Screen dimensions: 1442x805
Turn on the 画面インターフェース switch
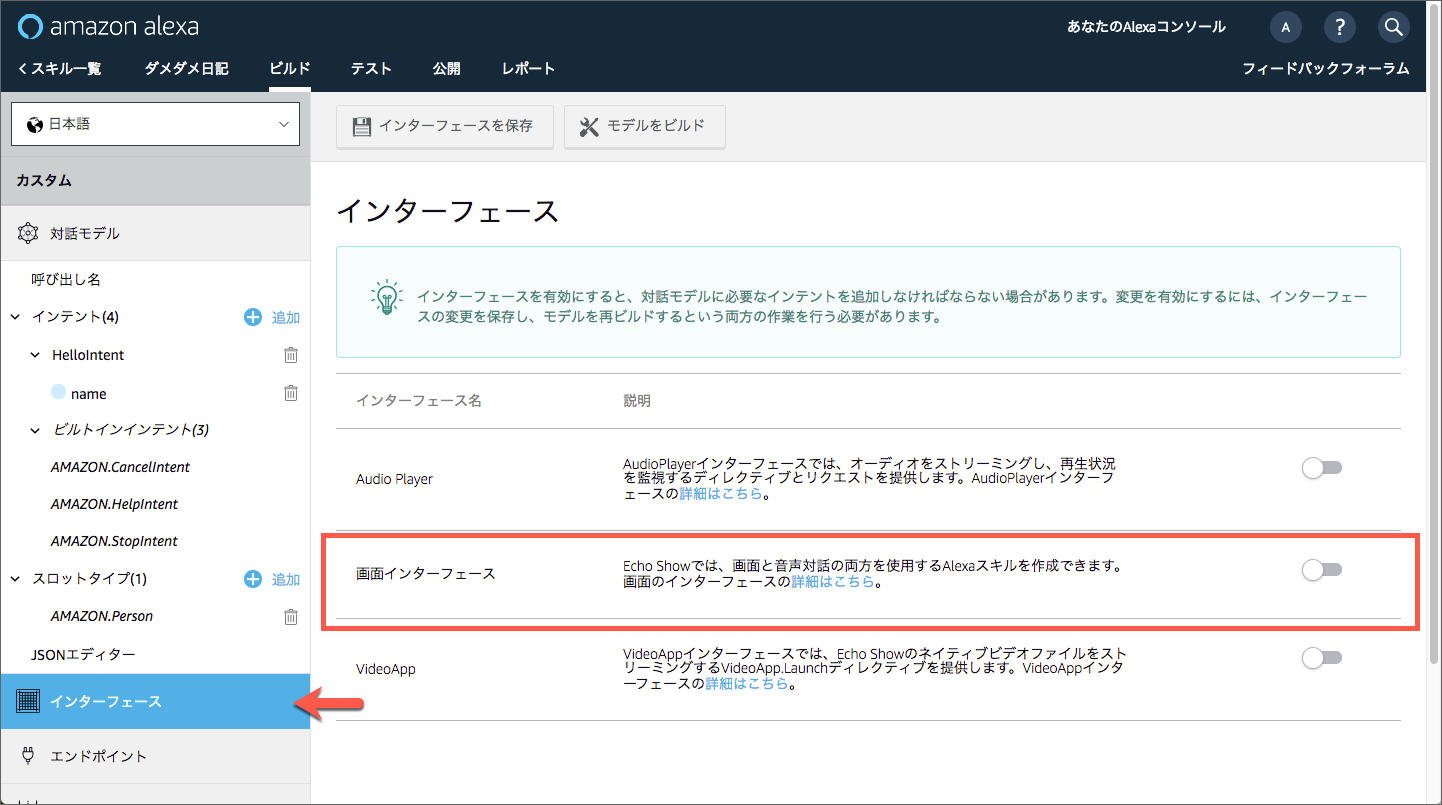point(1321,568)
